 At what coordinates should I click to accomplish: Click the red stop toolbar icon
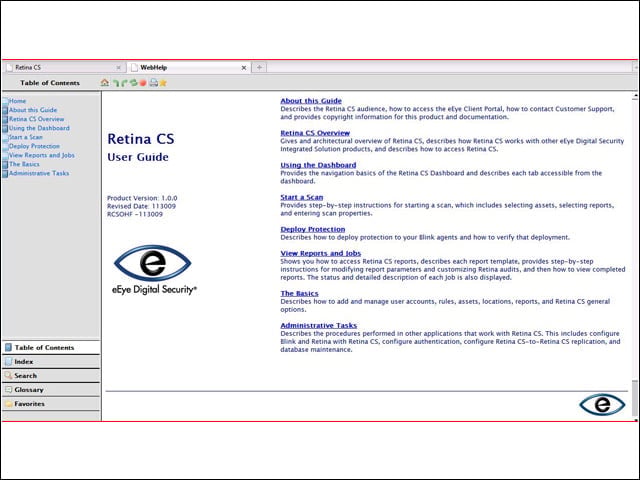click(x=143, y=83)
